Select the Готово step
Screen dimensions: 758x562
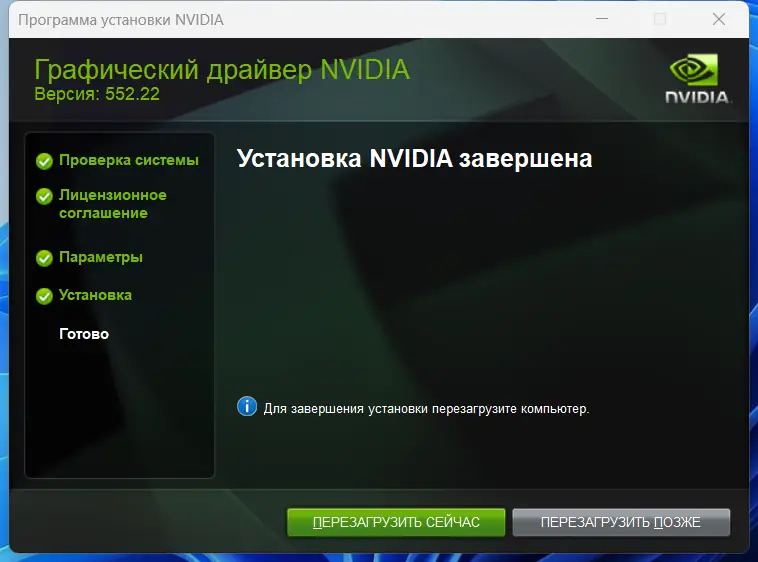pos(84,334)
